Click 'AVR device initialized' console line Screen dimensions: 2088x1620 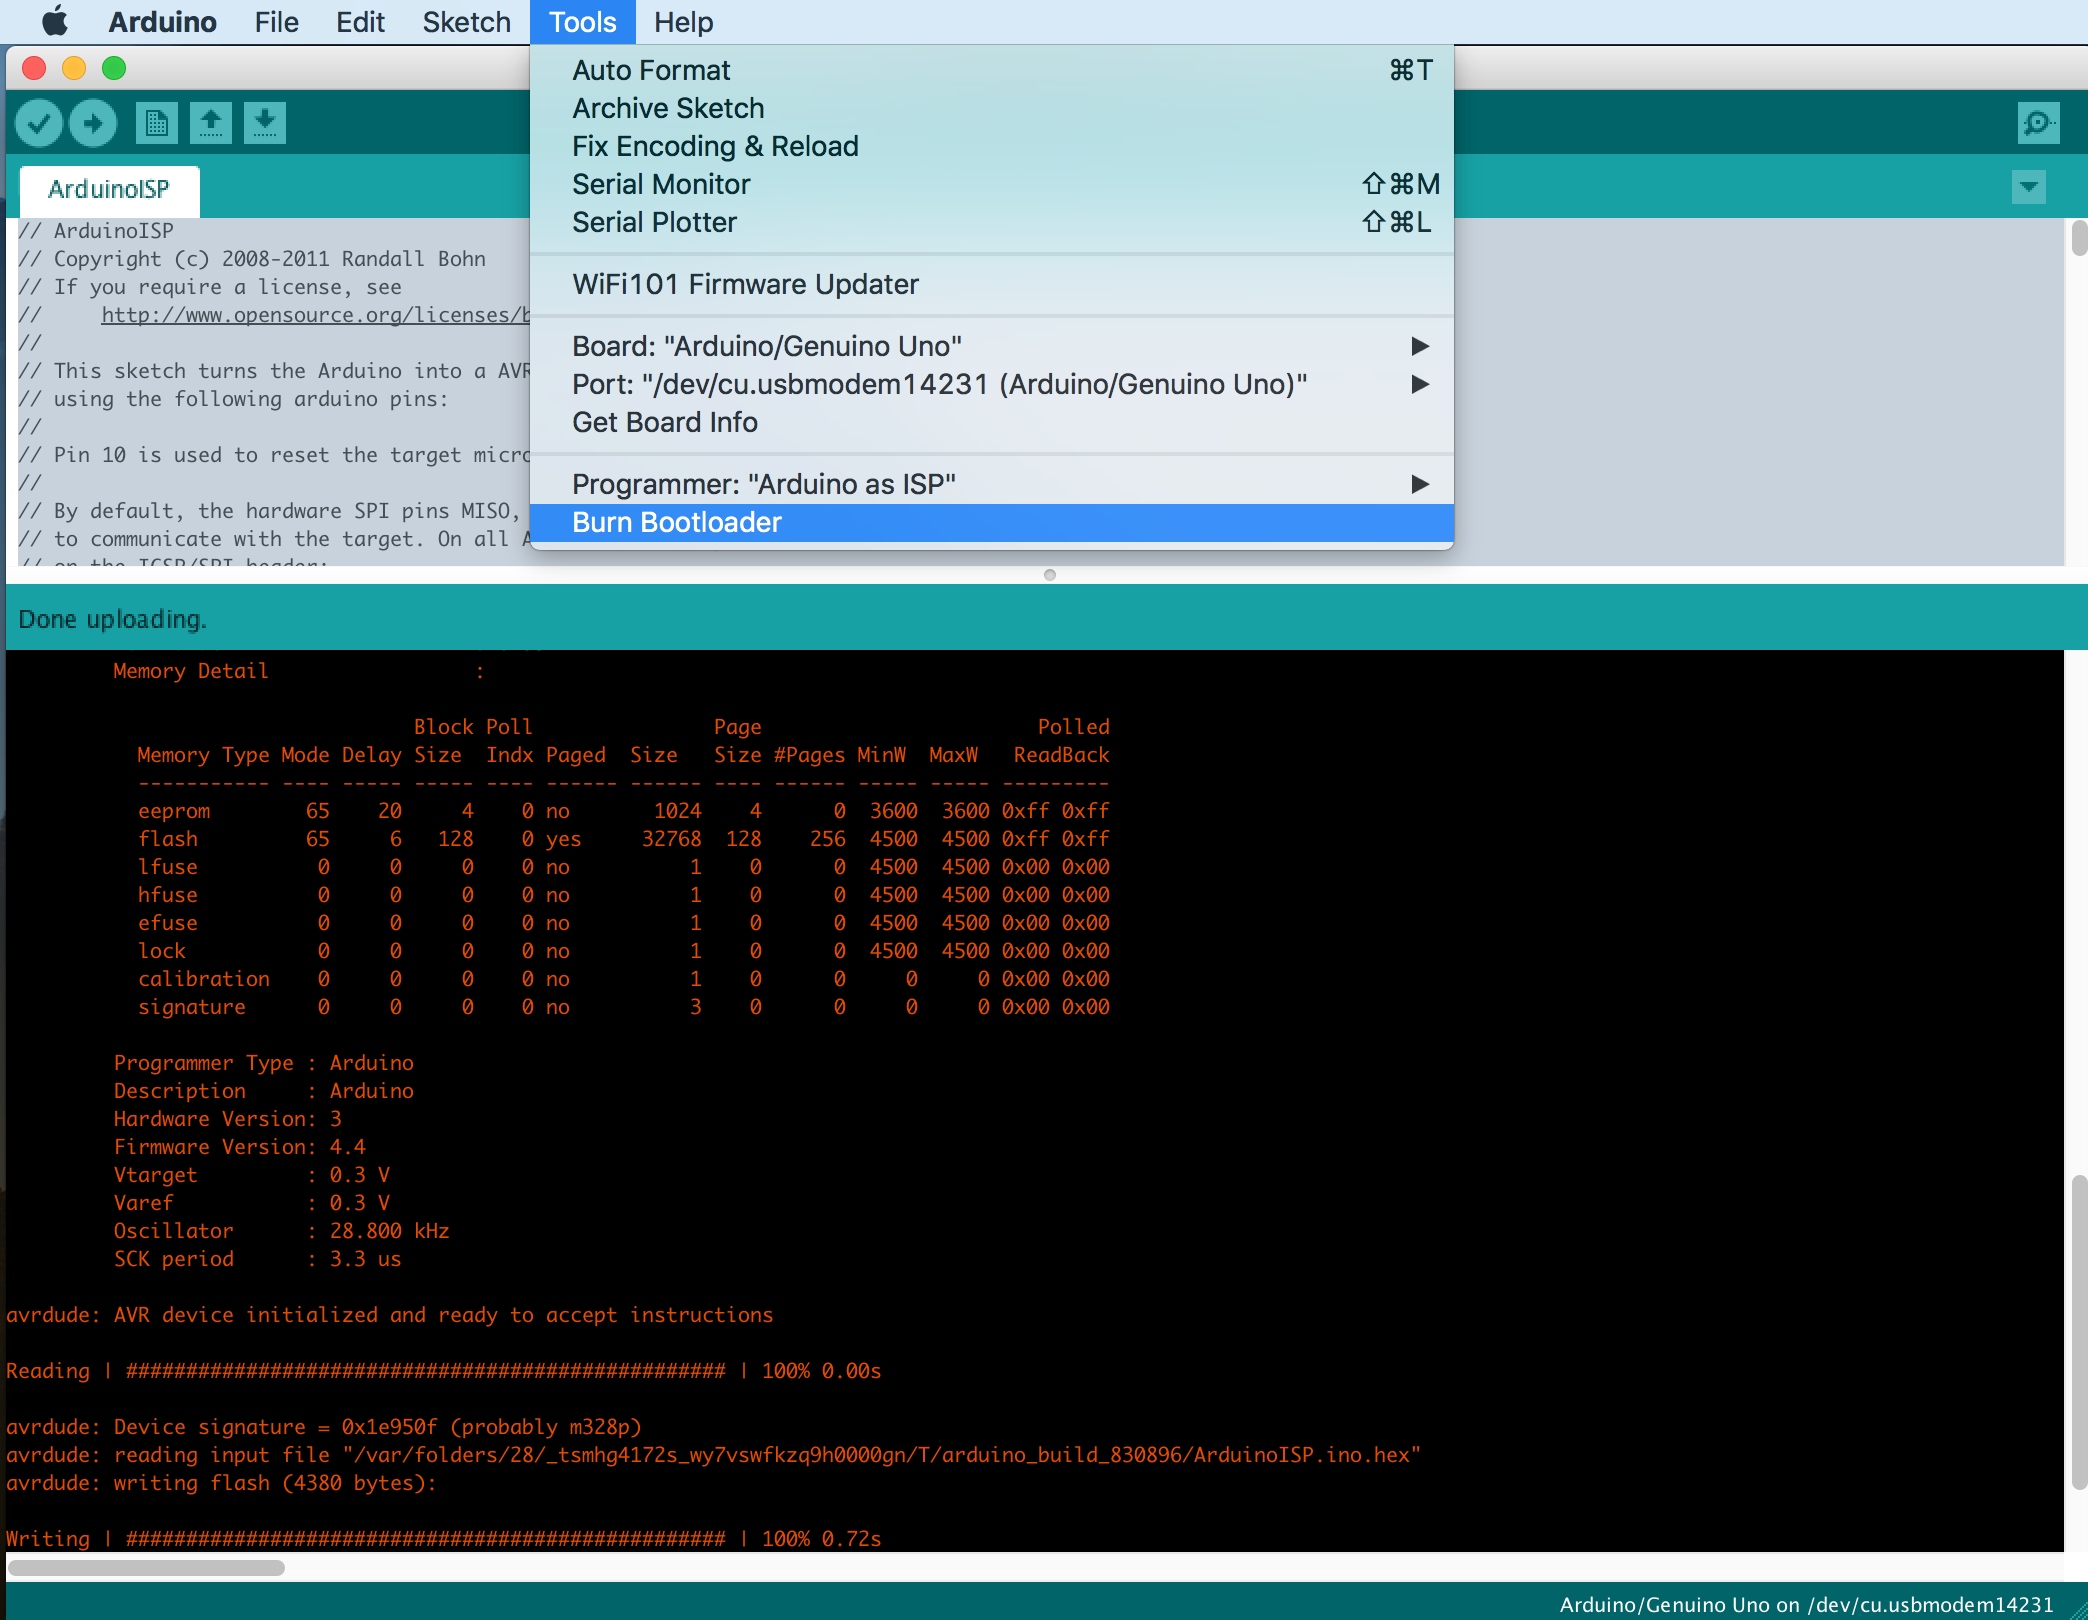(x=390, y=1315)
